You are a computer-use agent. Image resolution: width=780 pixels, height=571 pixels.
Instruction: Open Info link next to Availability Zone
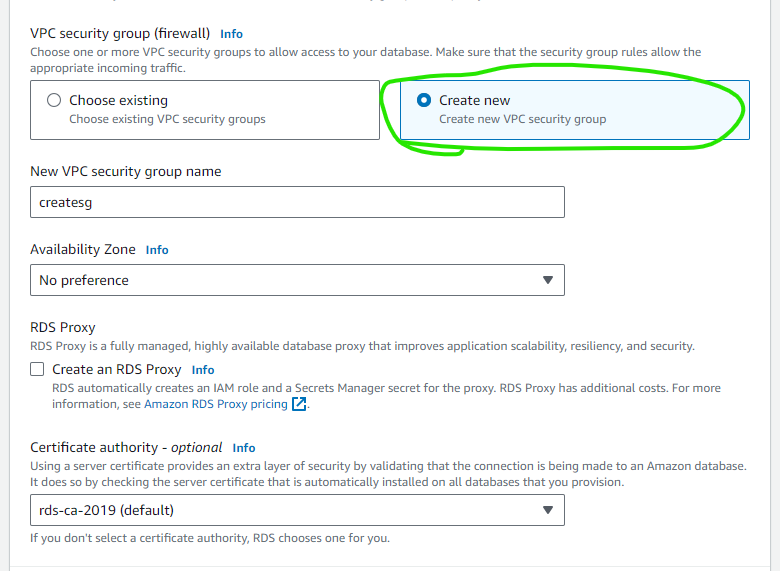point(157,250)
